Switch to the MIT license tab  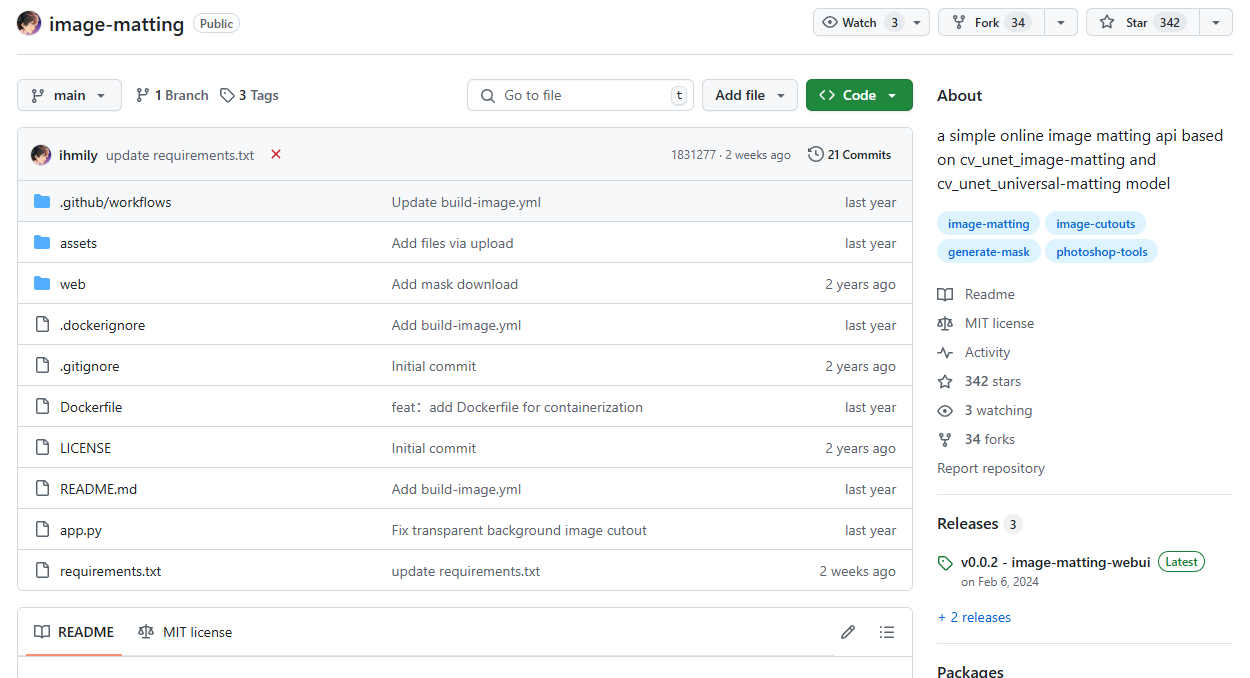(185, 632)
